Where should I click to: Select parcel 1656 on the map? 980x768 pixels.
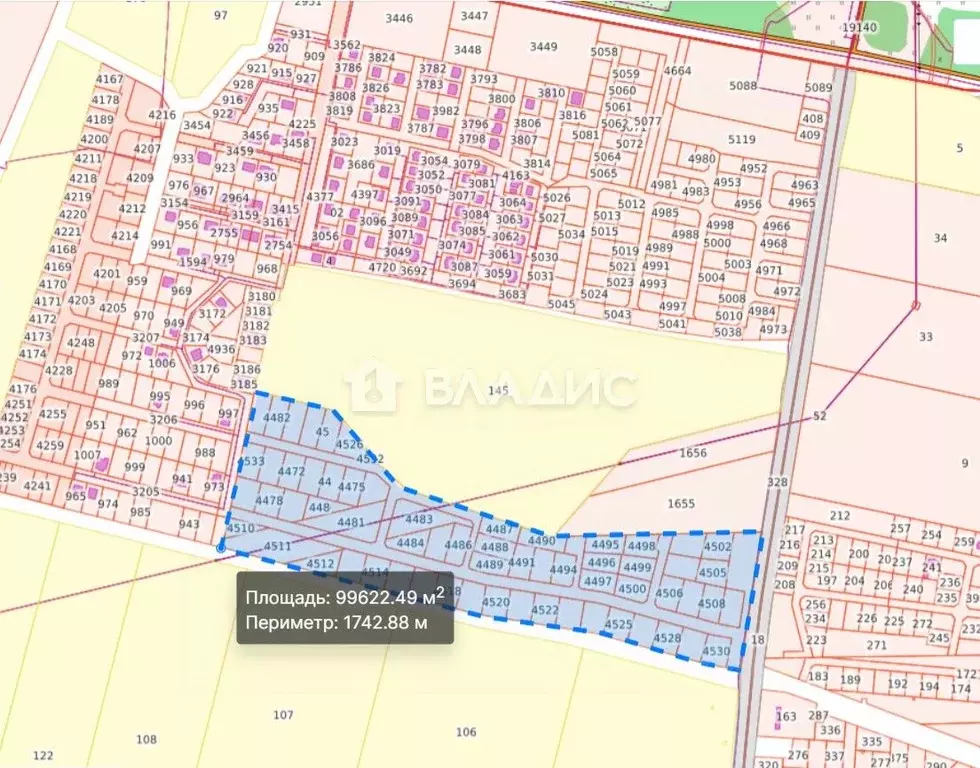click(x=693, y=453)
